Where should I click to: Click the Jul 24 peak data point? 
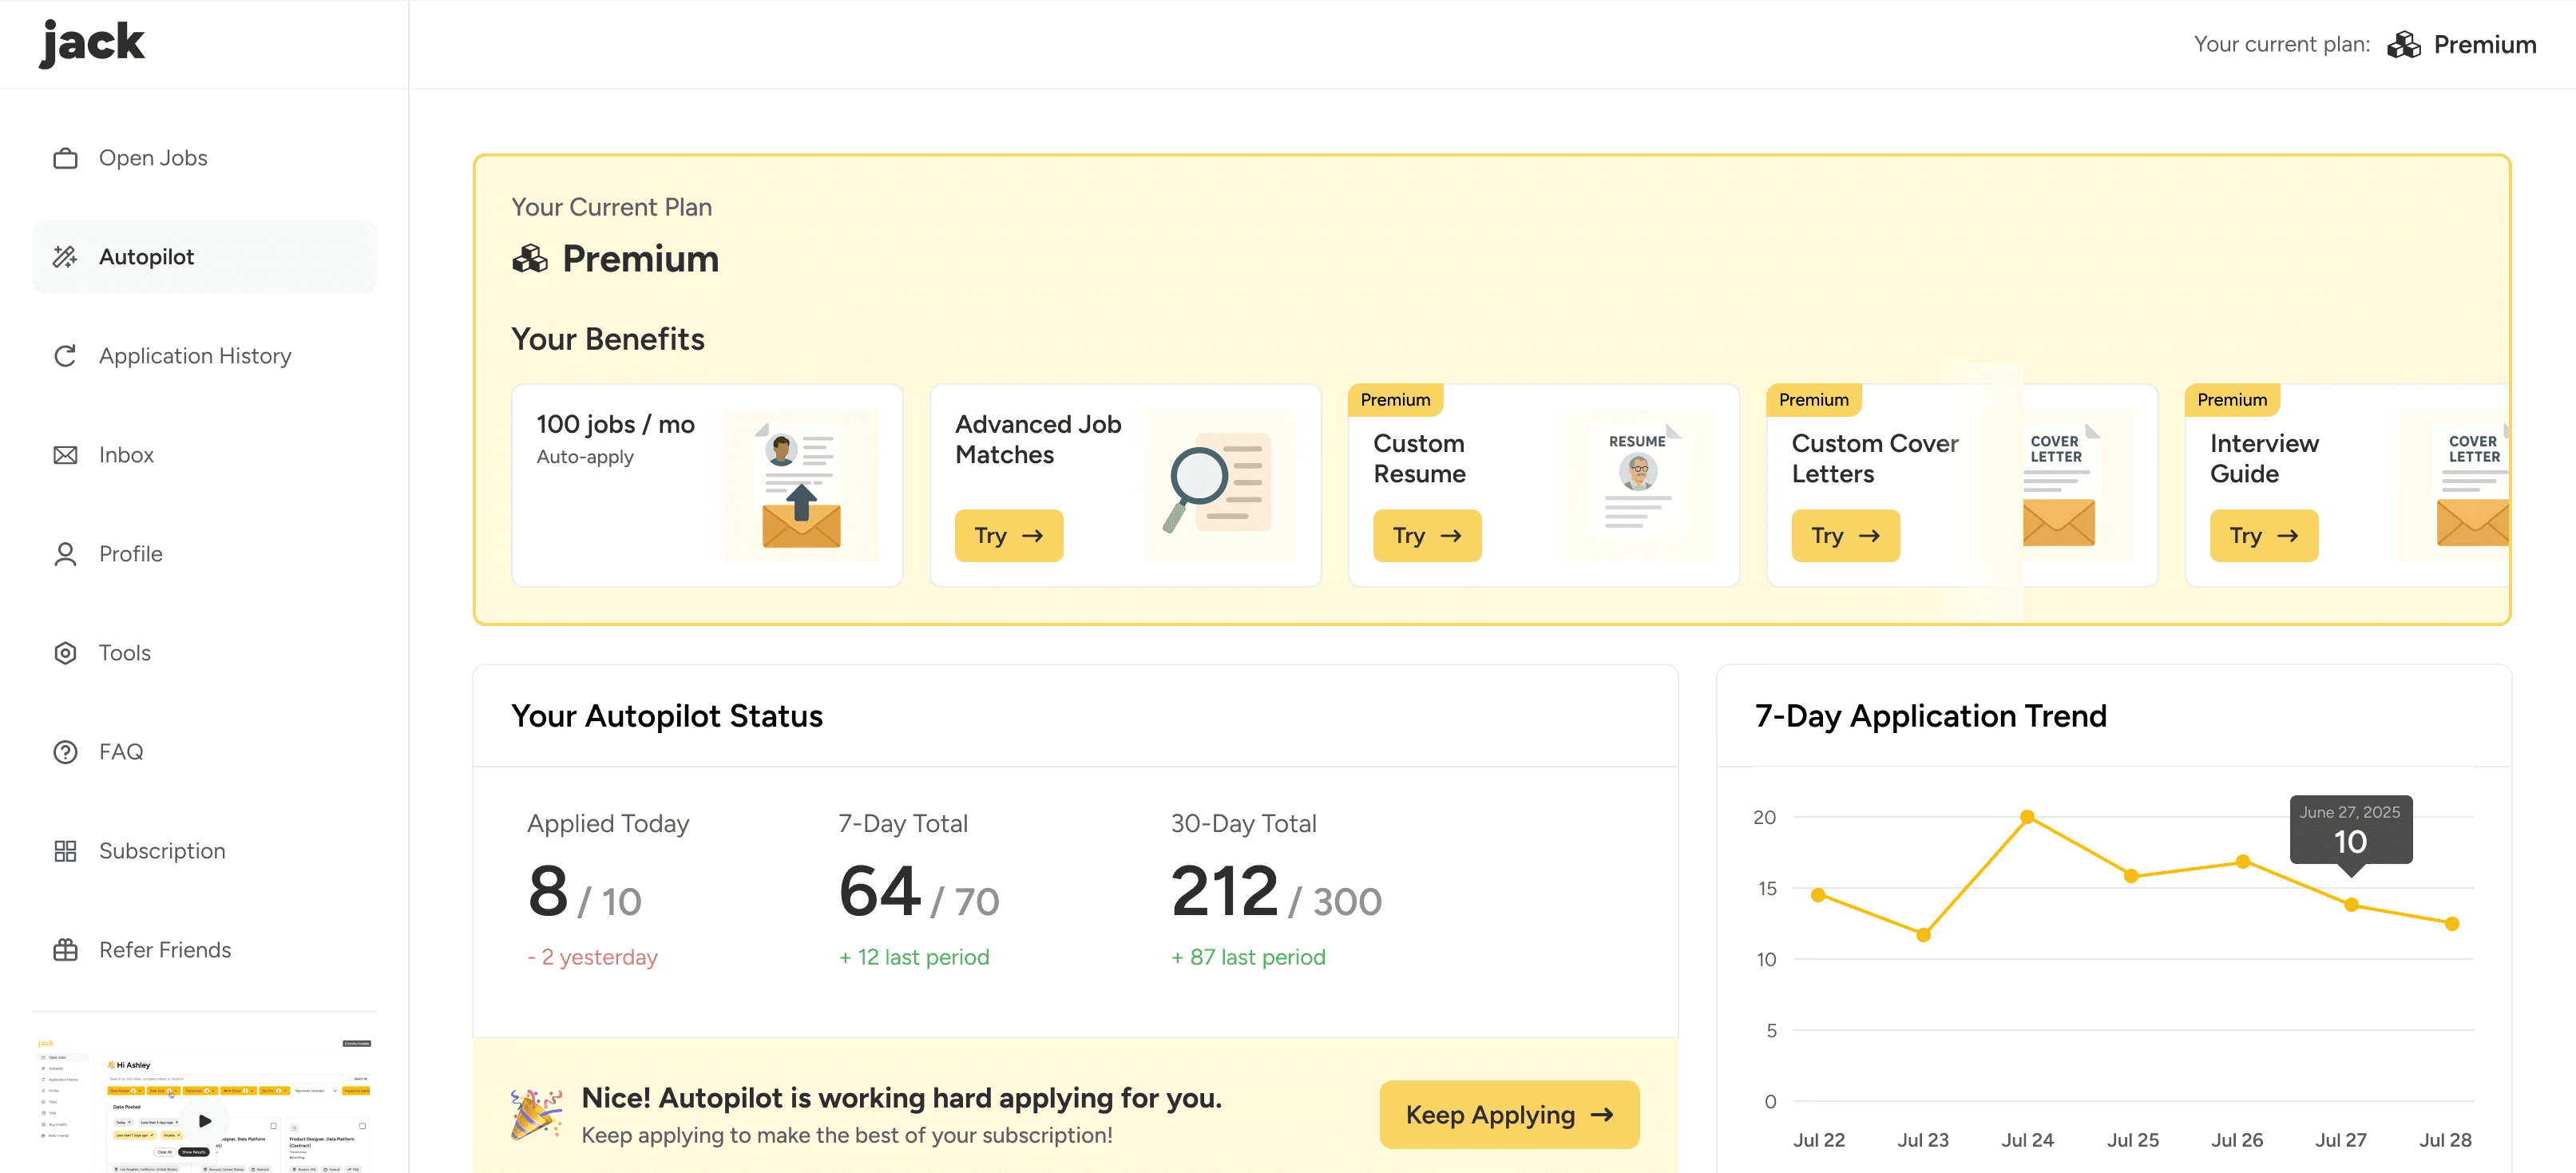pyautogui.click(x=2027, y=817)
